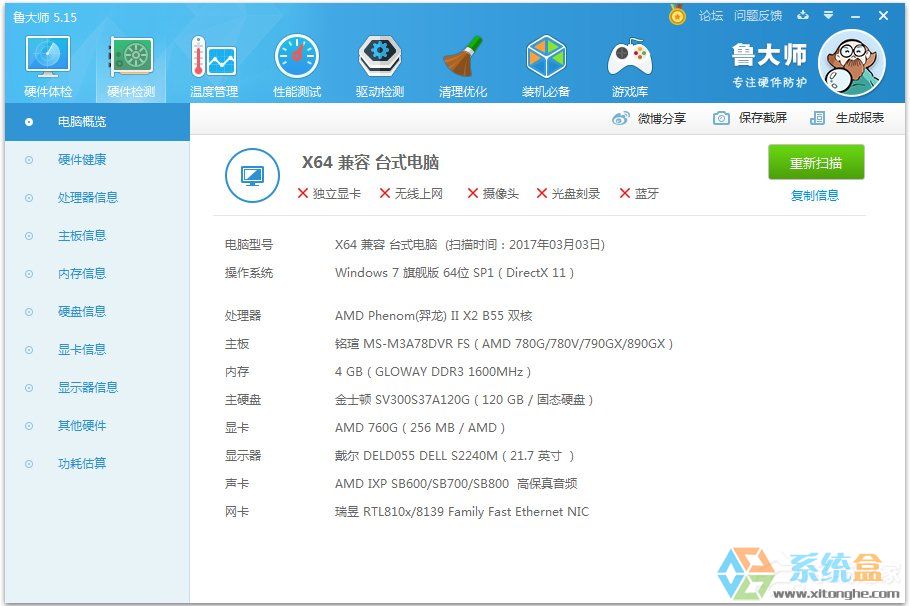Click motherboard value 铭瑄 MS-M3A78DVR FS
Screen dimensions: 910x606
(504, 344)
